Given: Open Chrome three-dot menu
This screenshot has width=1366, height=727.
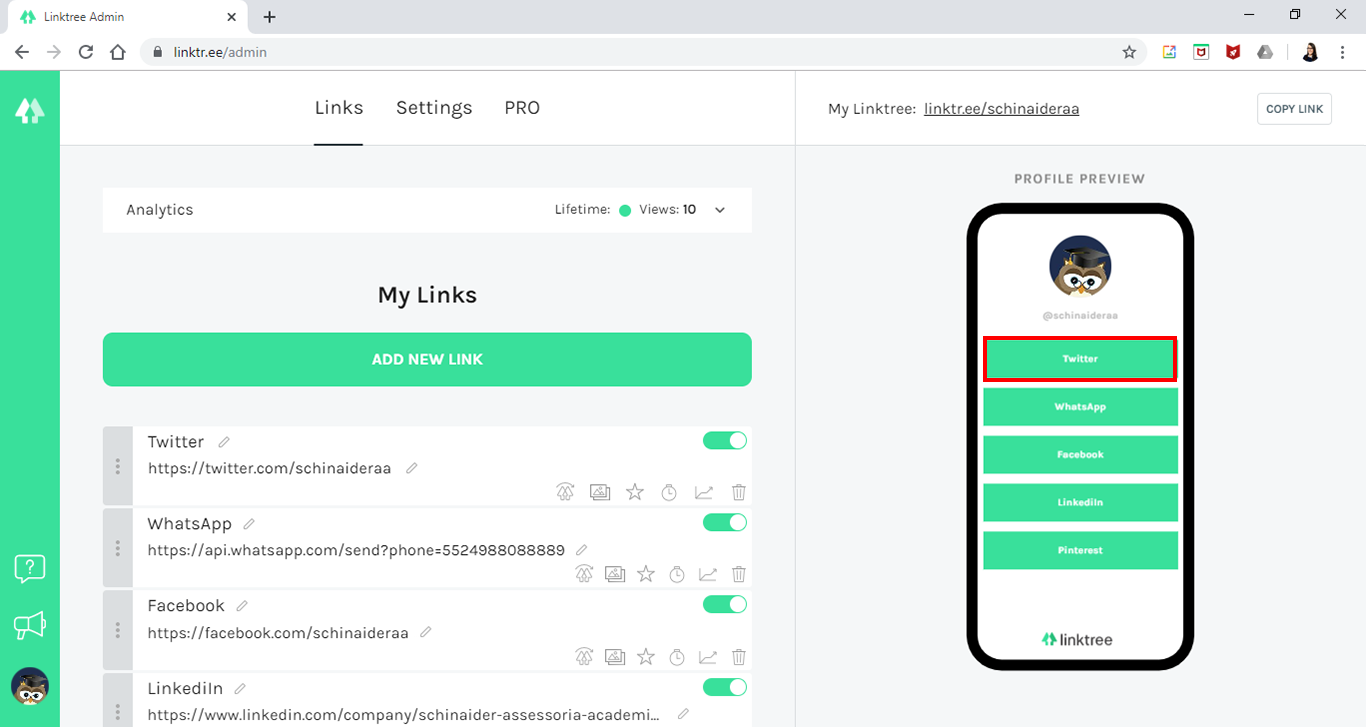Looking at the screenshot, I should [x=1343, y=52].
